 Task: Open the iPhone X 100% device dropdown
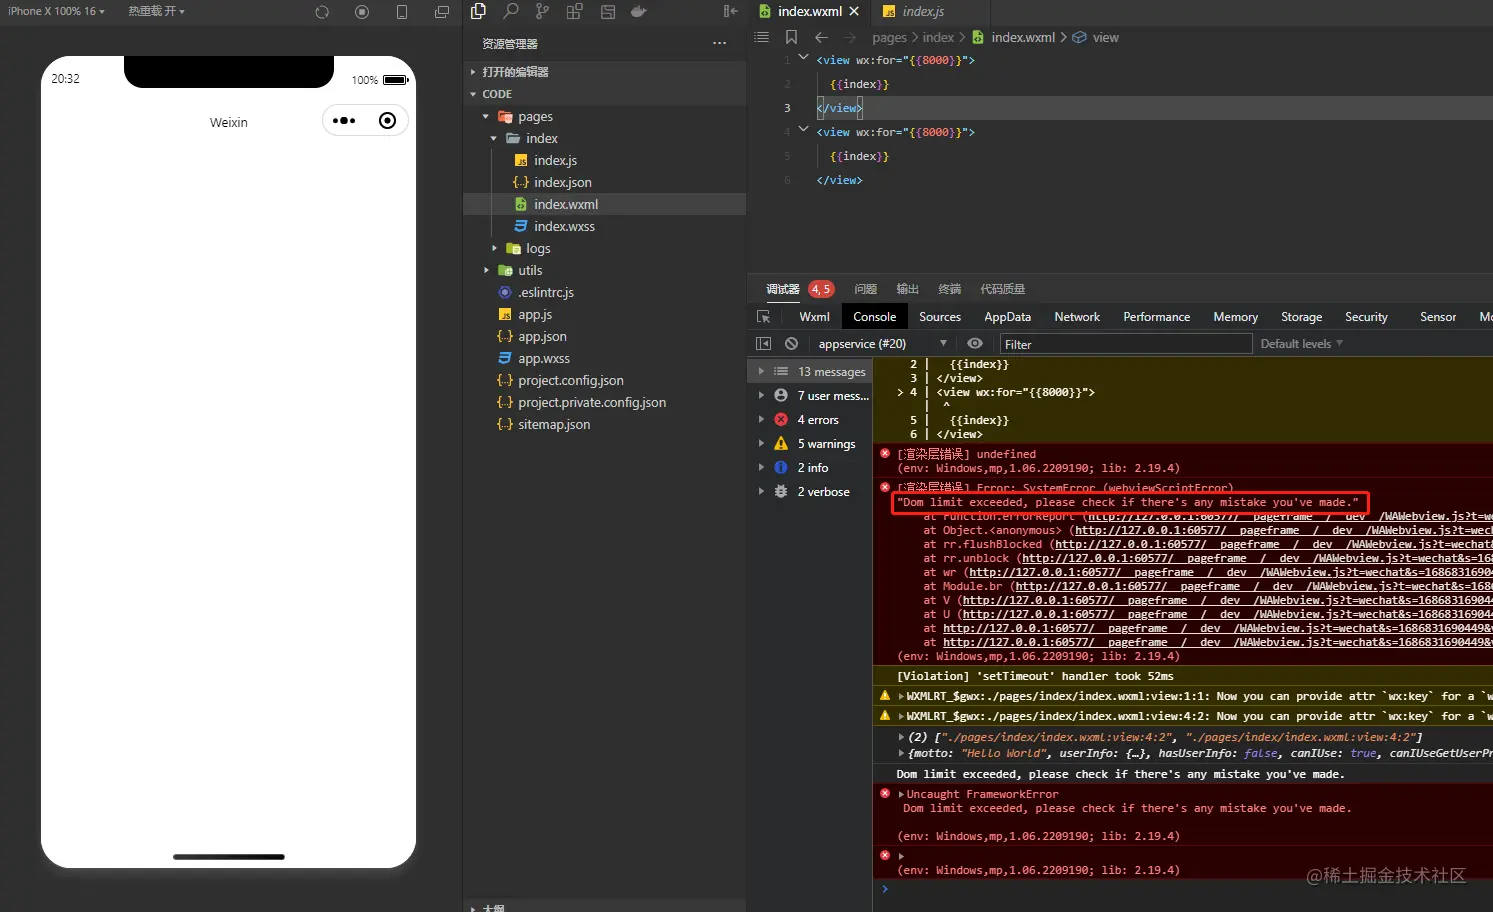pos(56,11)
